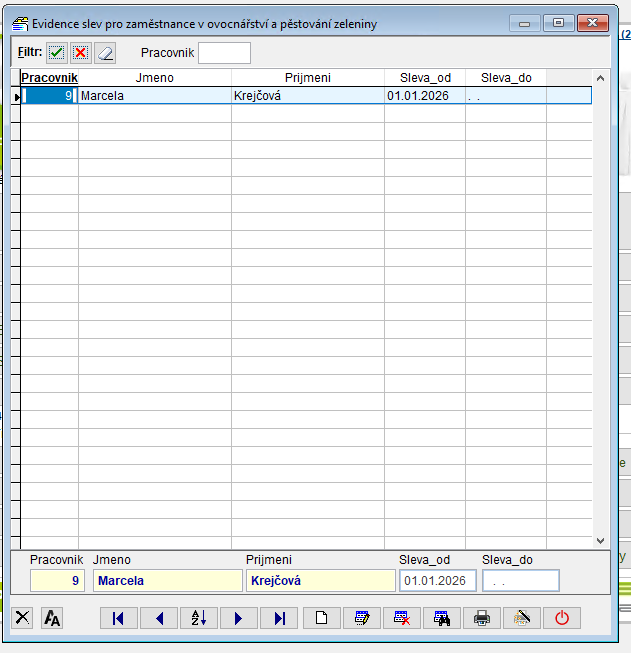631x653 pixels.
Task: Go to the previous record
Action: [159, 618]
